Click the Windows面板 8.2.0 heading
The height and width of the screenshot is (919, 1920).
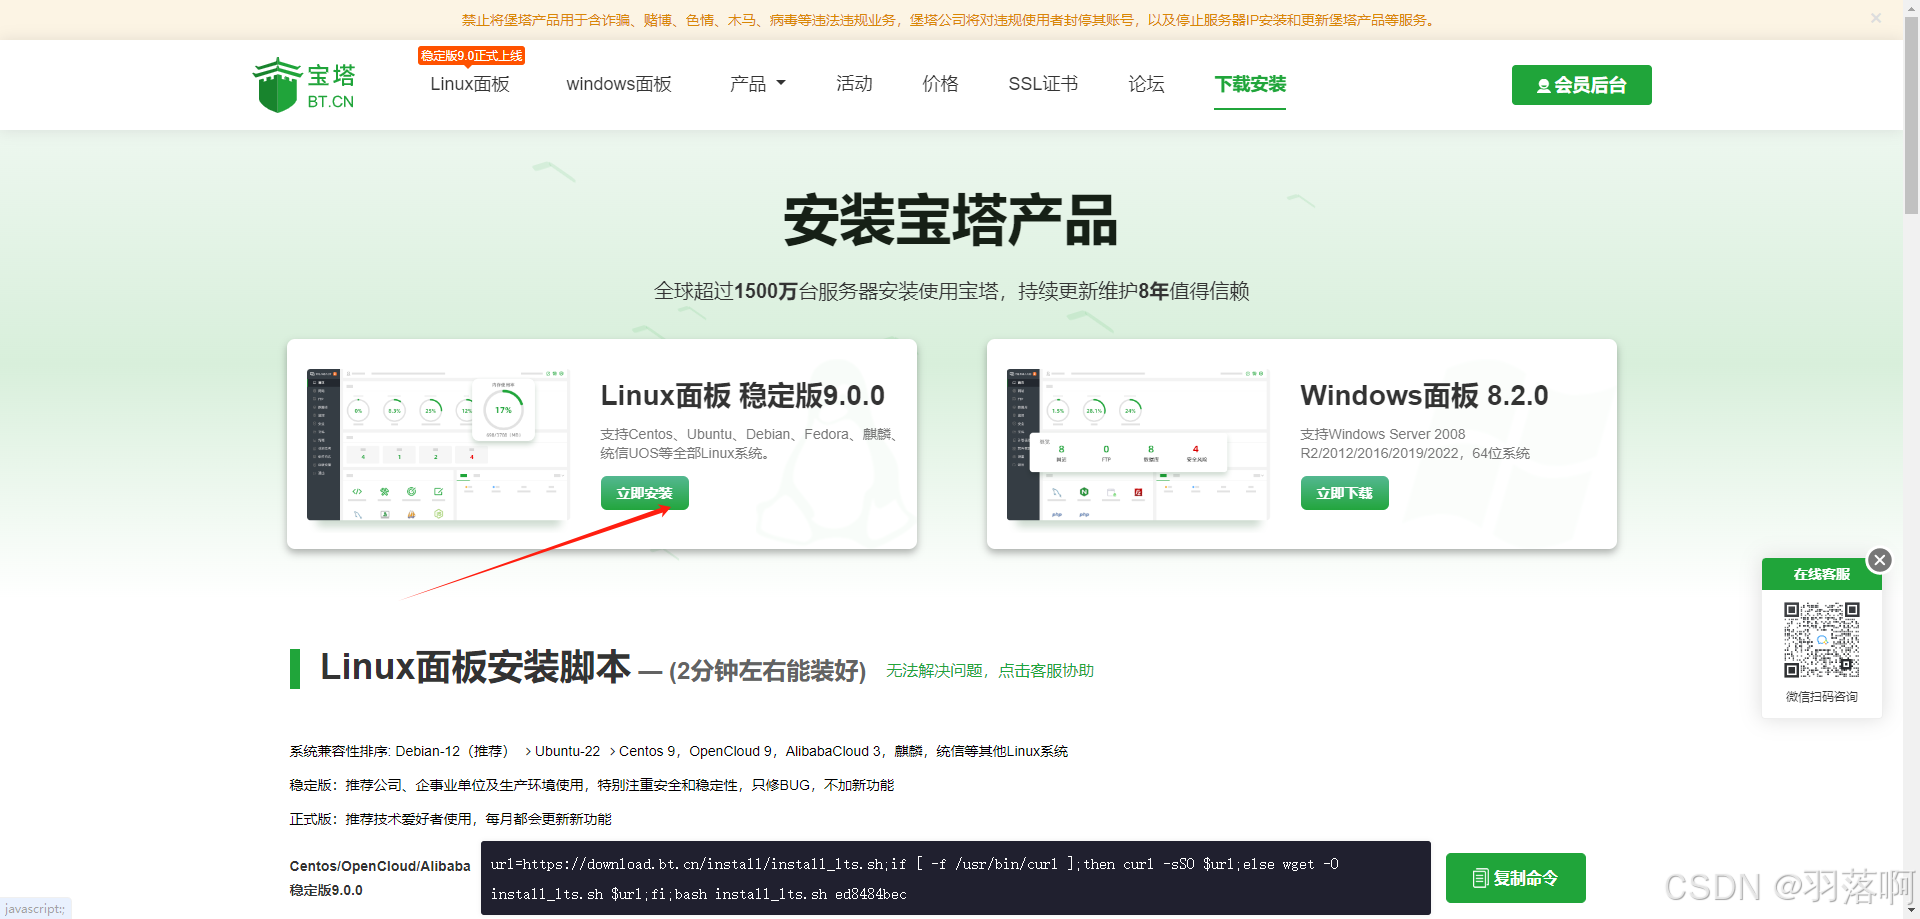pyautogui.click(x=1424, y=396)
